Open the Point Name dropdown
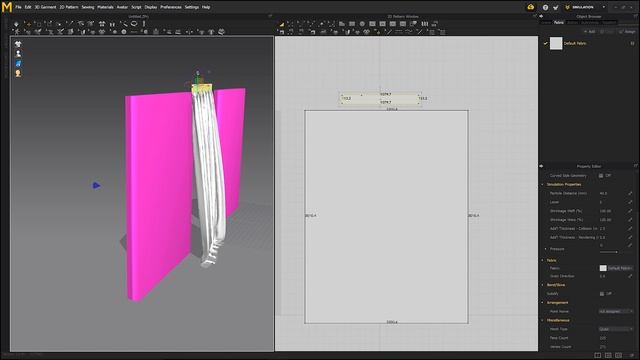The height and width of the screenshot is (360, 640). point(616,311)
